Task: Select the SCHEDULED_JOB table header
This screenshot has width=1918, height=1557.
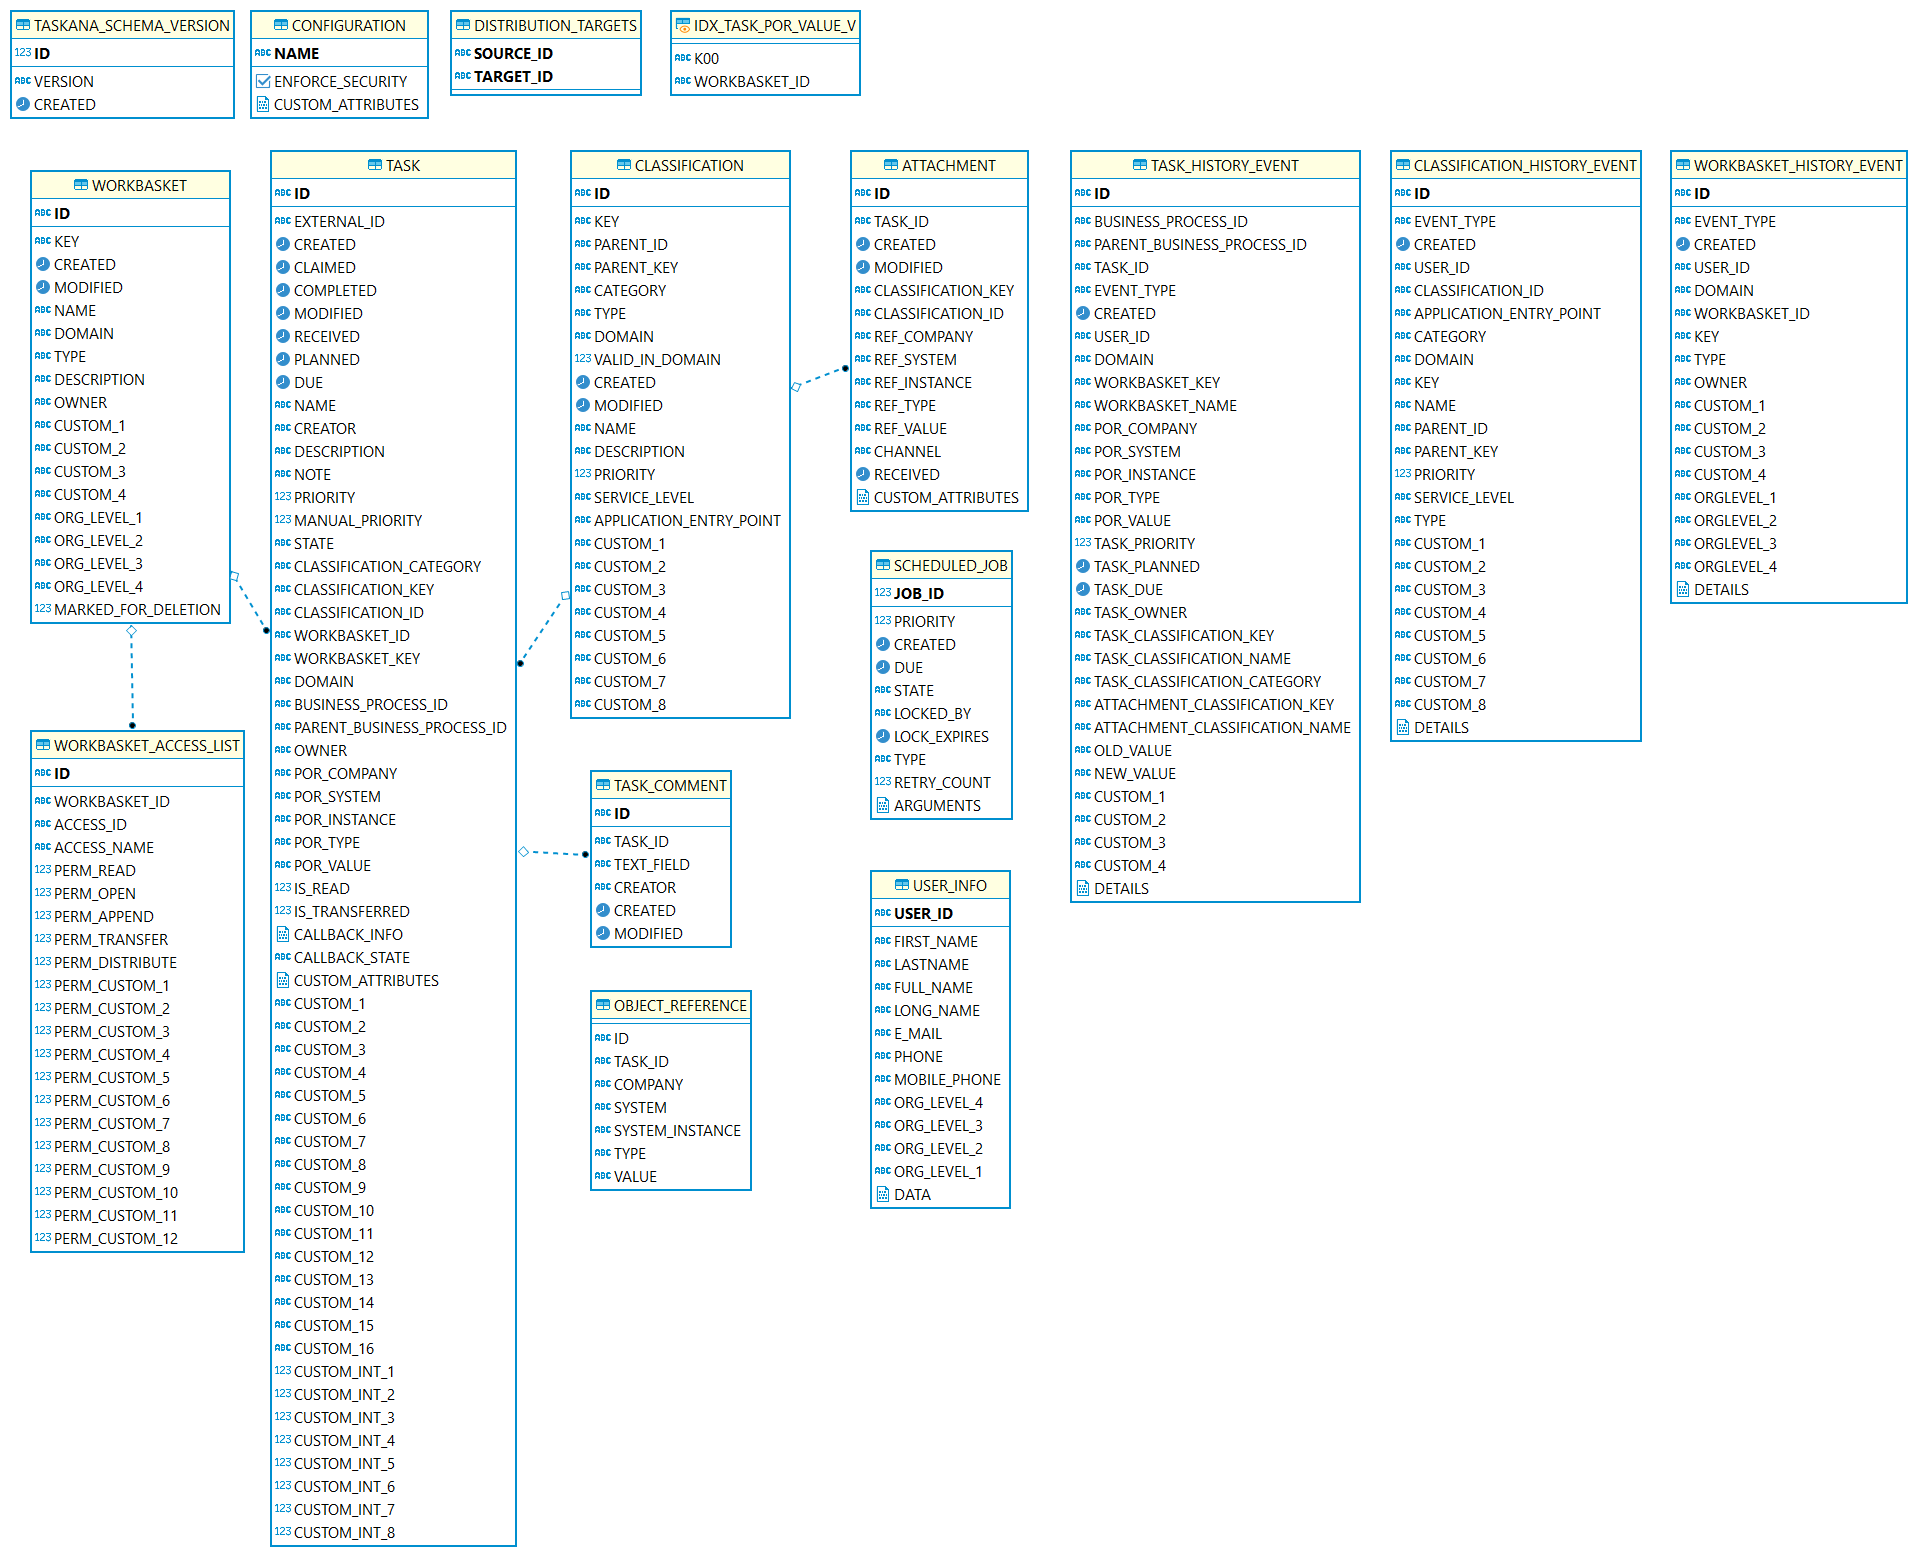Action: point(942,565)
